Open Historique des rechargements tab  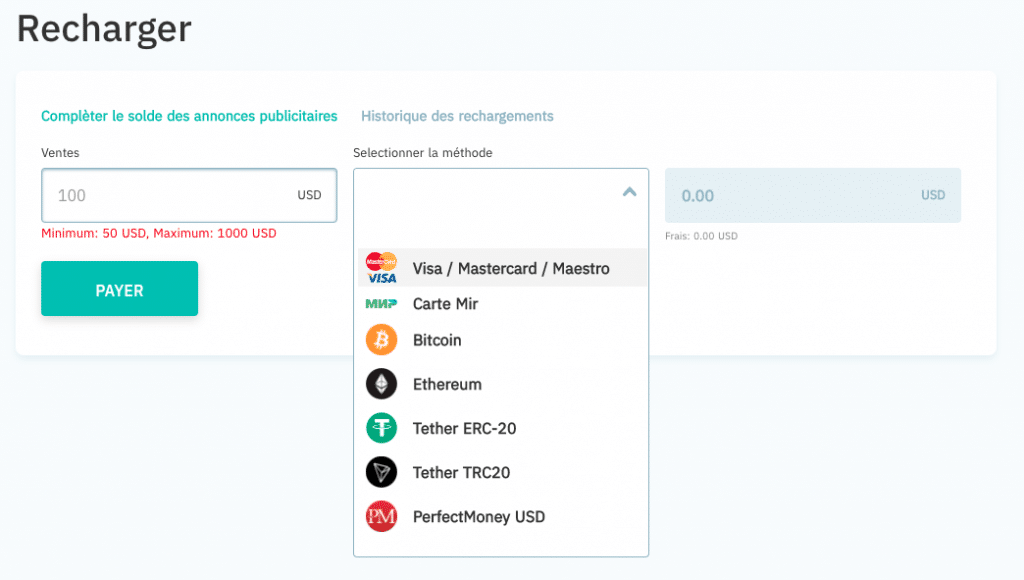click(x=457, y=116)
